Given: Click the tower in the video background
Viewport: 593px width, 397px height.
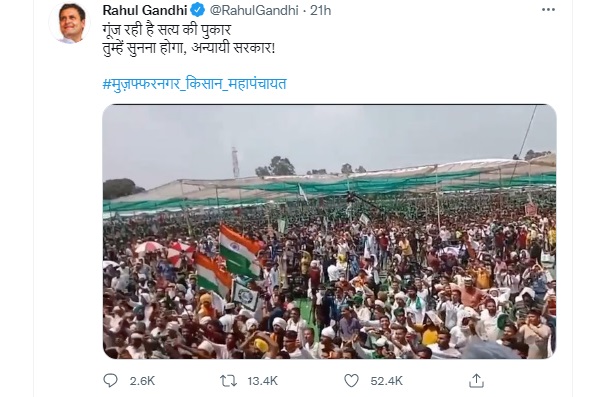Looking at the screenshot, I should coord(236,162).
